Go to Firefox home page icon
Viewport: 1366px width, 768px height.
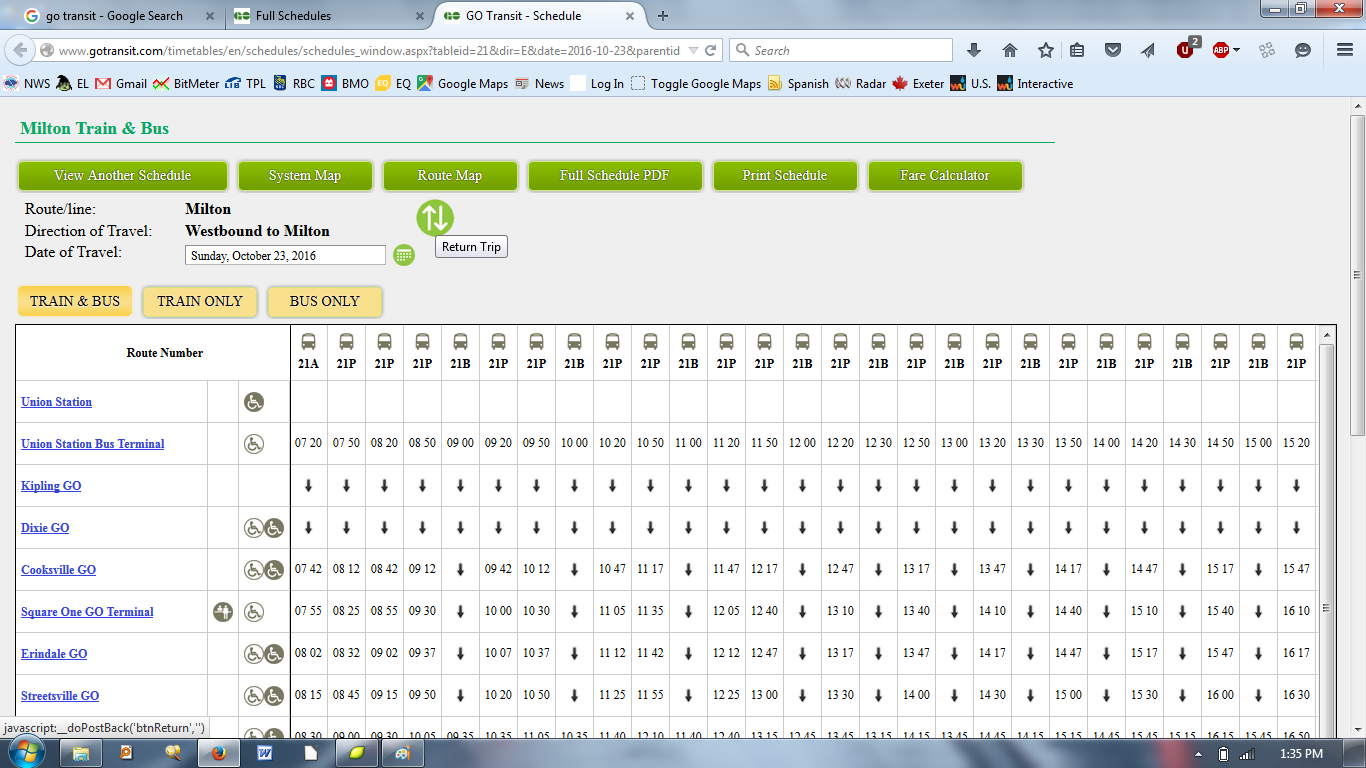pyautogui.click(x=1010, y=50)
